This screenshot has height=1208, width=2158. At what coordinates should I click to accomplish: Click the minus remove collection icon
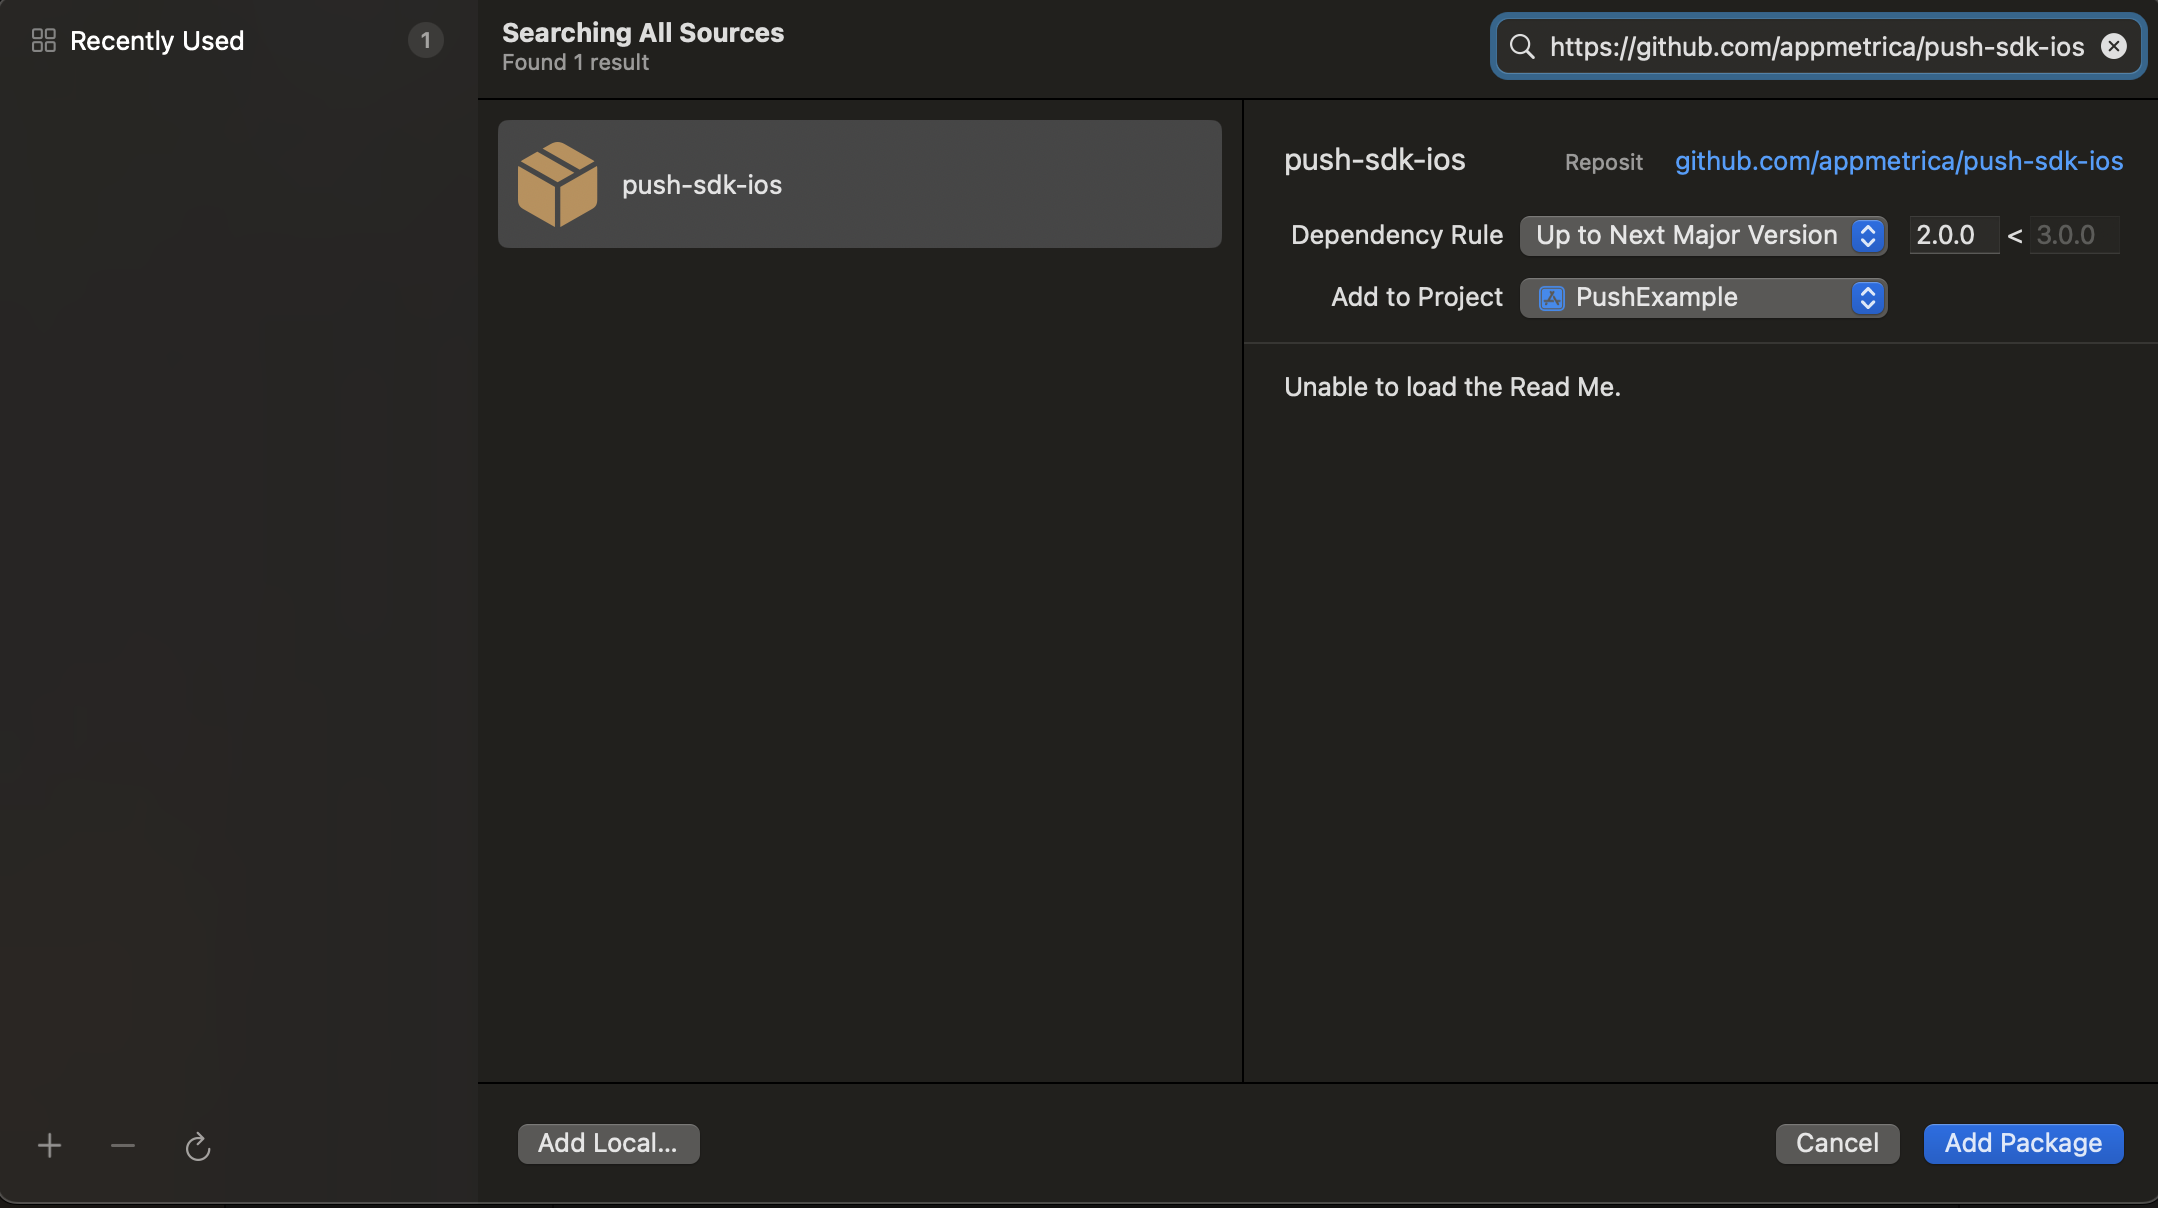(x=123, y=1145)
